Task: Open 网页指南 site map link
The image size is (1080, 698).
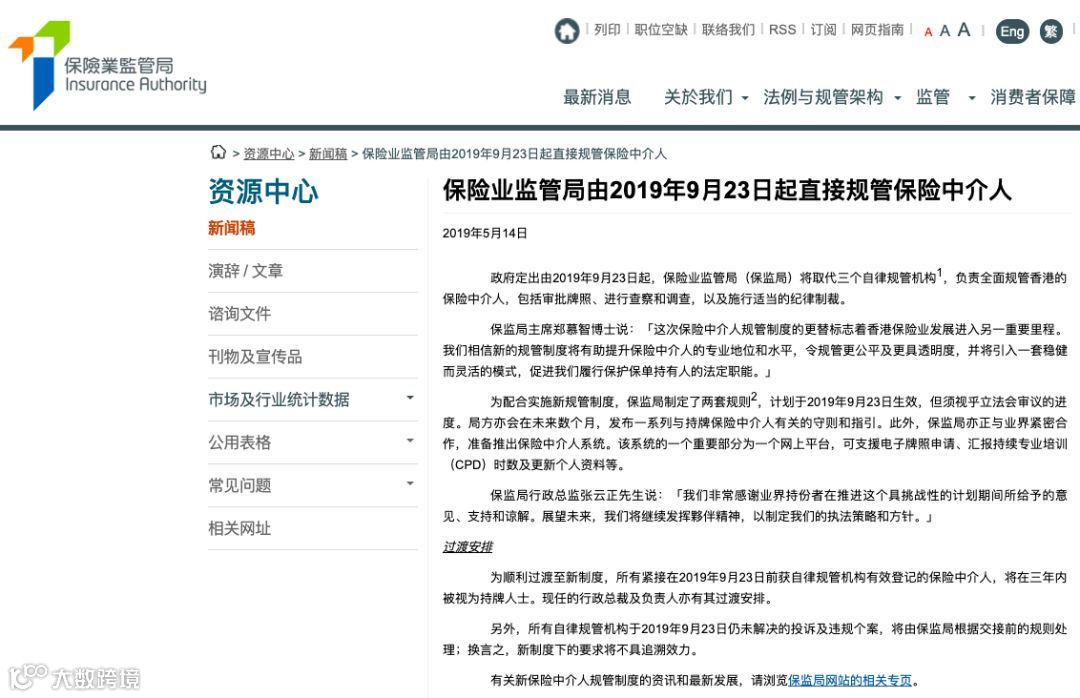Action: [x=877, y=30]
